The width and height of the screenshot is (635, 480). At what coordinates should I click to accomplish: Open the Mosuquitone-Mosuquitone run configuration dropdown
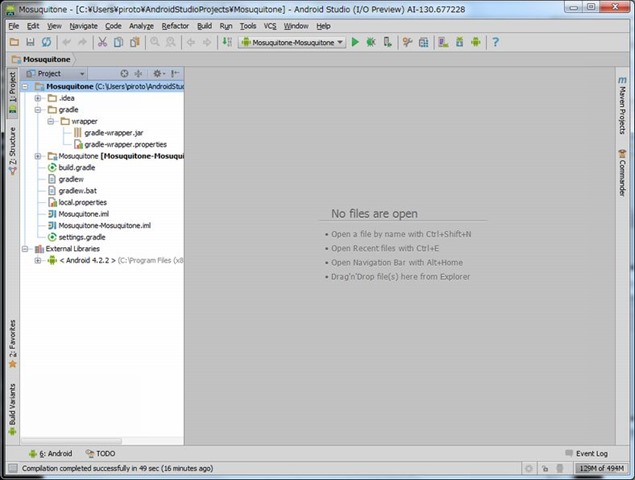point(292,42)
